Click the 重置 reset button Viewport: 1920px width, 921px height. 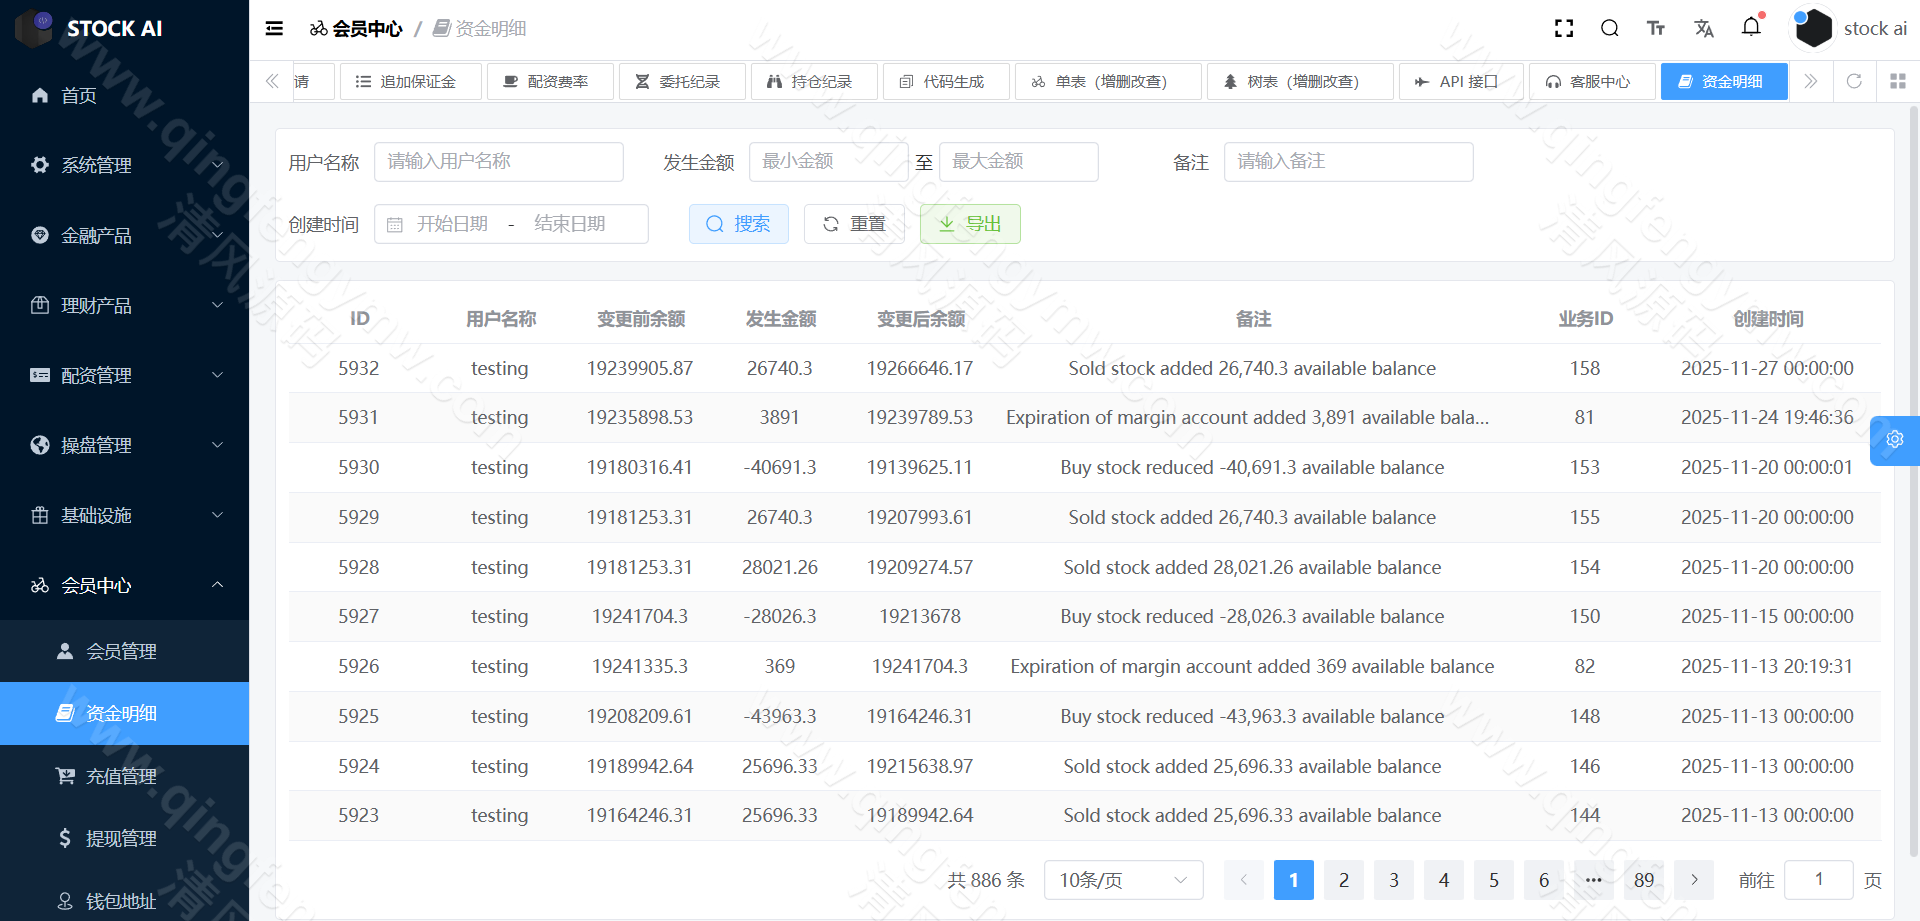(x=854, y=223)
